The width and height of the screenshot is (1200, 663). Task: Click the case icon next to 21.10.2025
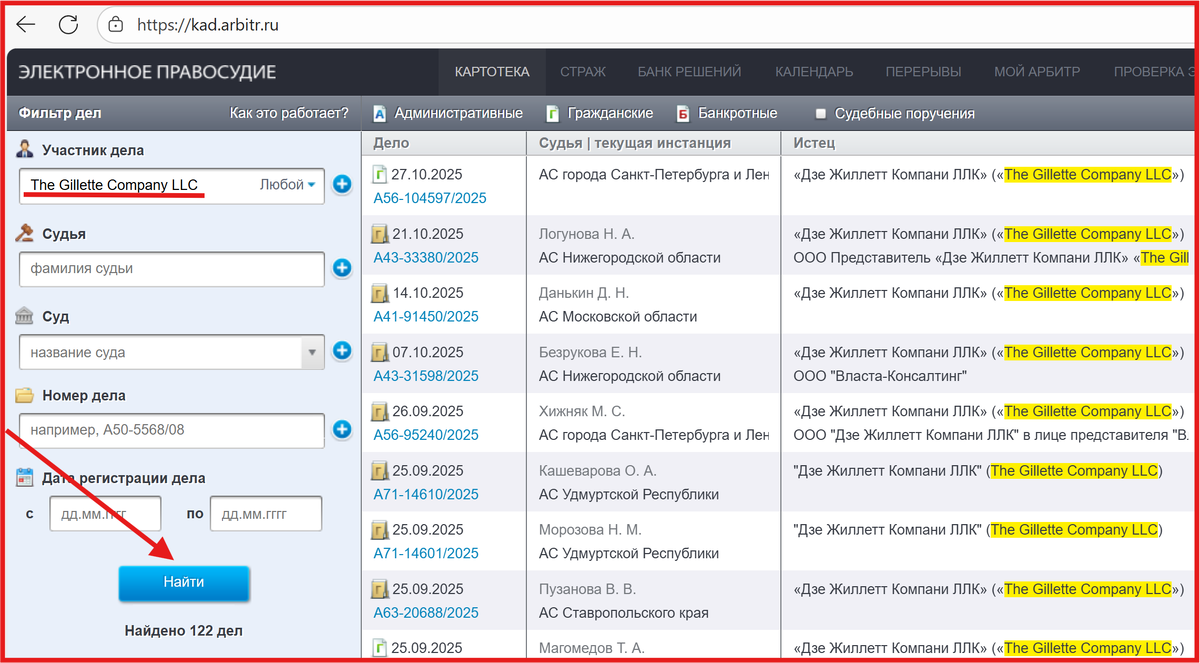380,234
